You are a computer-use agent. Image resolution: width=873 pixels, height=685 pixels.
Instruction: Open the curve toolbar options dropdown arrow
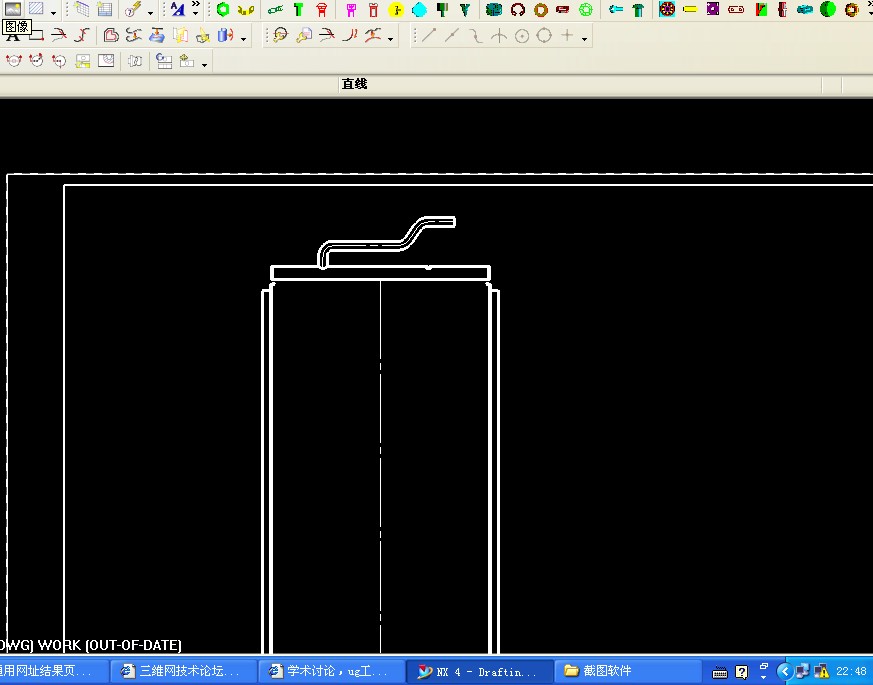[584, 39]
